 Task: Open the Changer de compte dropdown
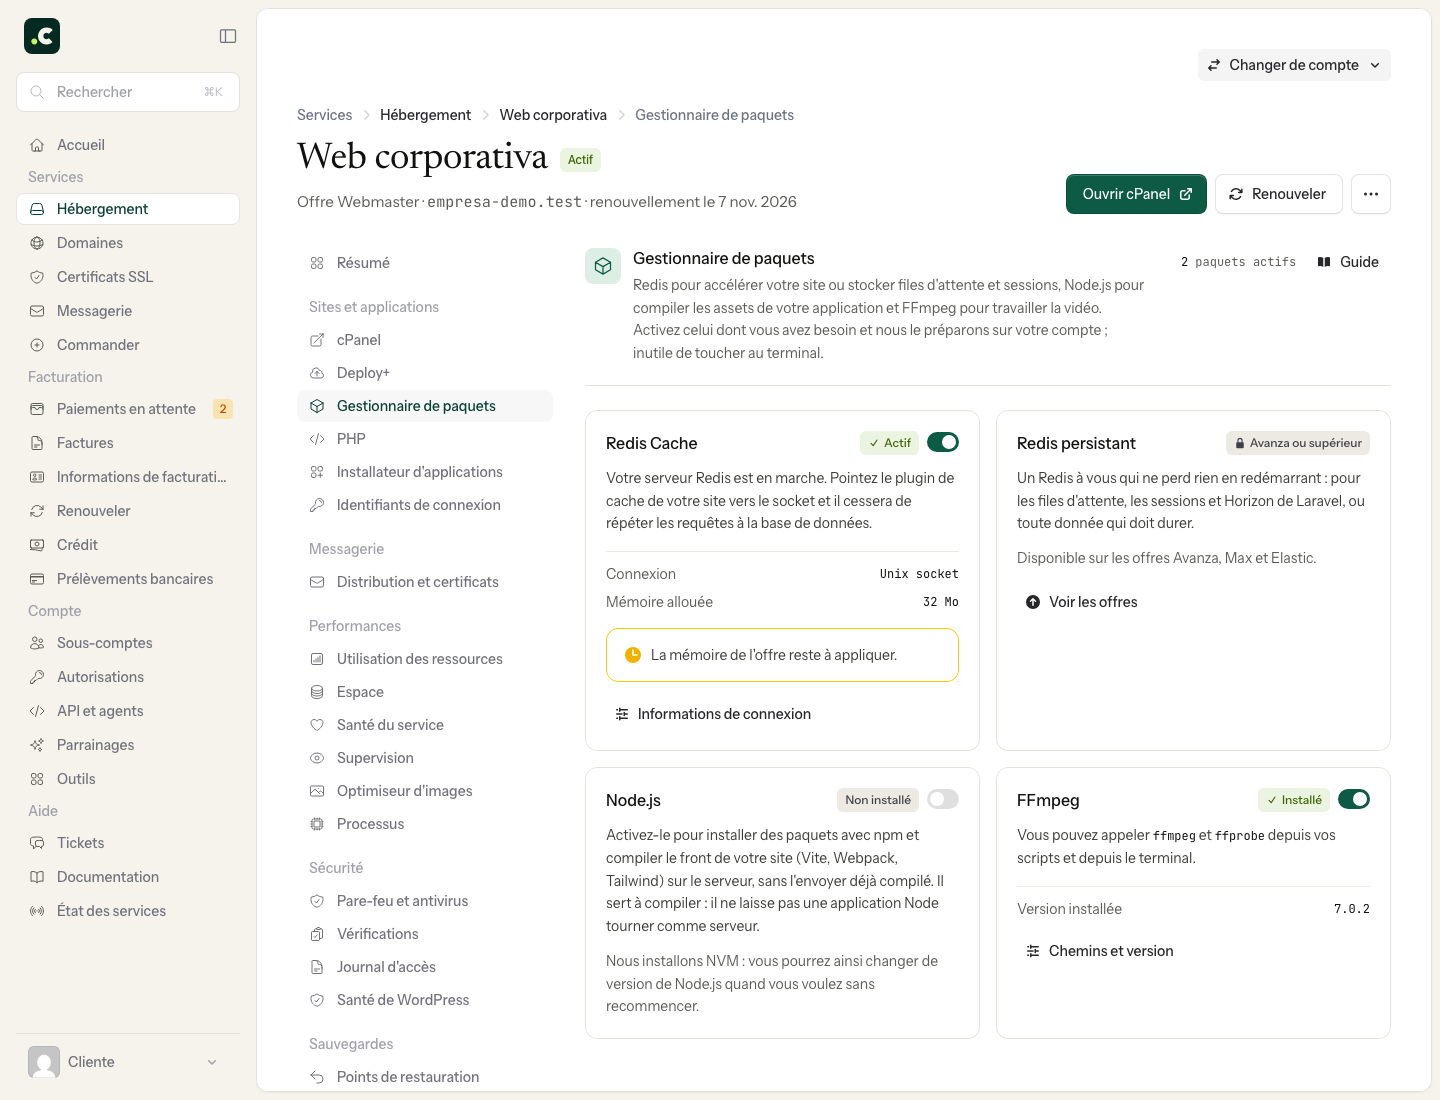pos(1294,65)
